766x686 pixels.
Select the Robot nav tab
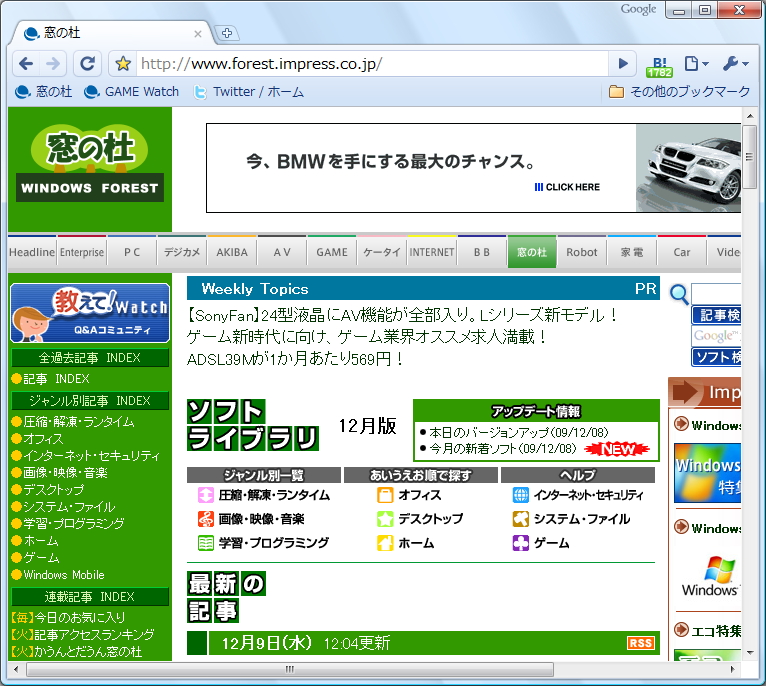coord(582,252)
